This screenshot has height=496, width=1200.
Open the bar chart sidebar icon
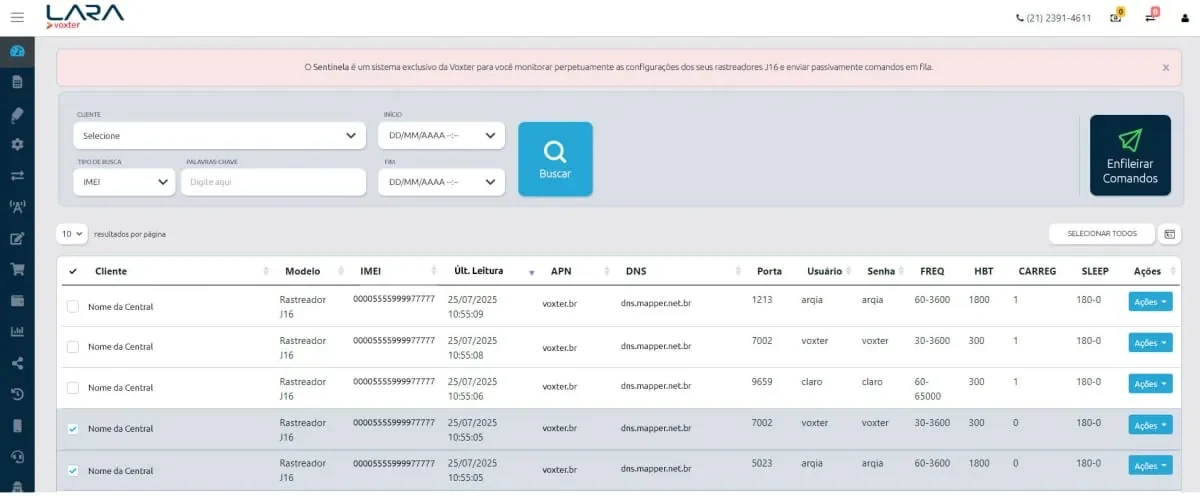pos(17,331)
